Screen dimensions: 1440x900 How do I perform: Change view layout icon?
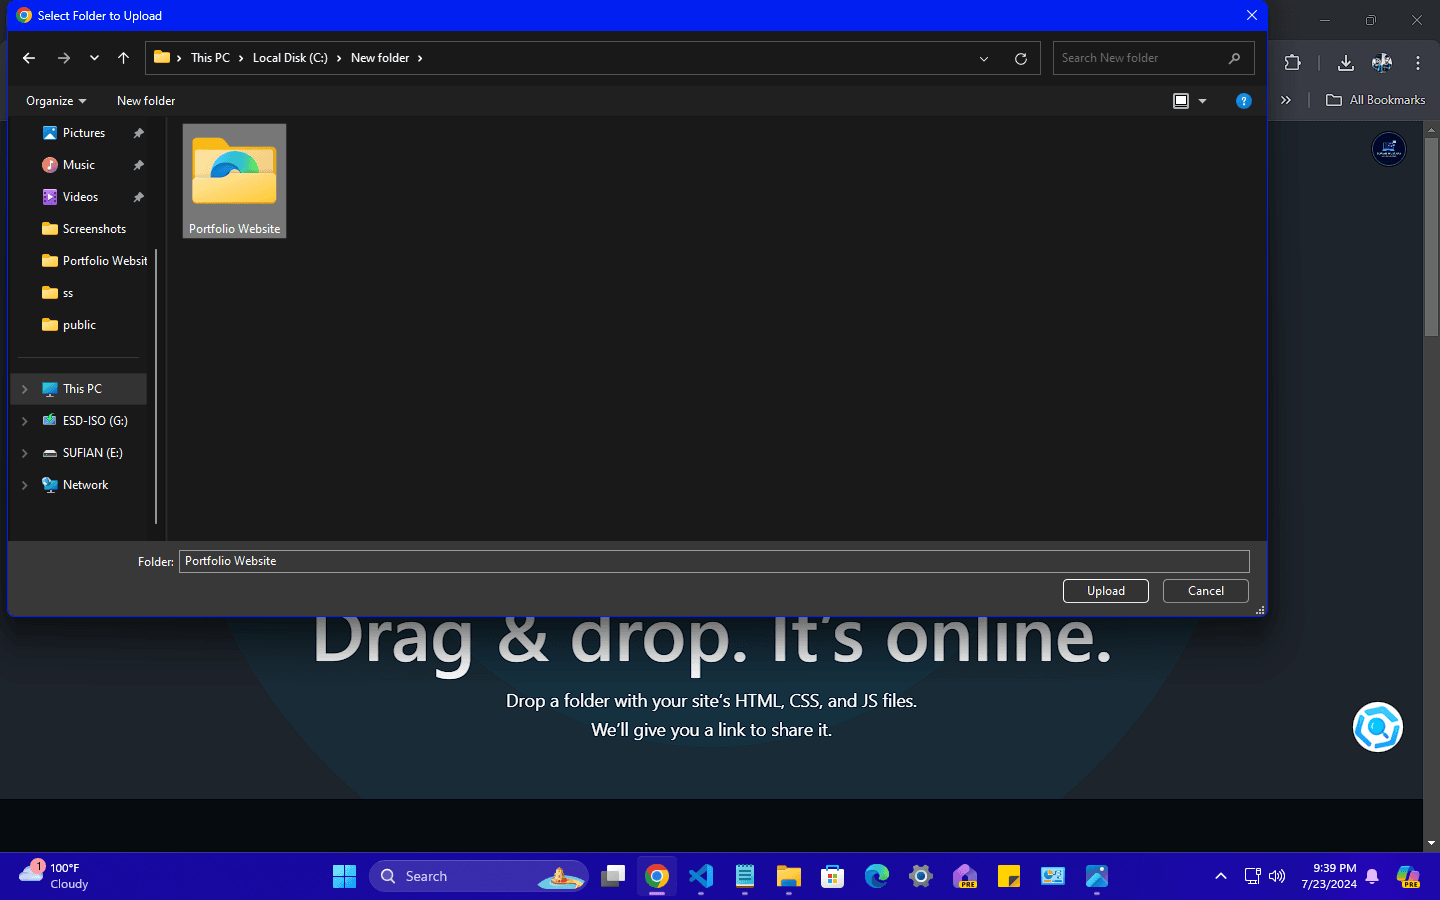[x=1181, y=101]
